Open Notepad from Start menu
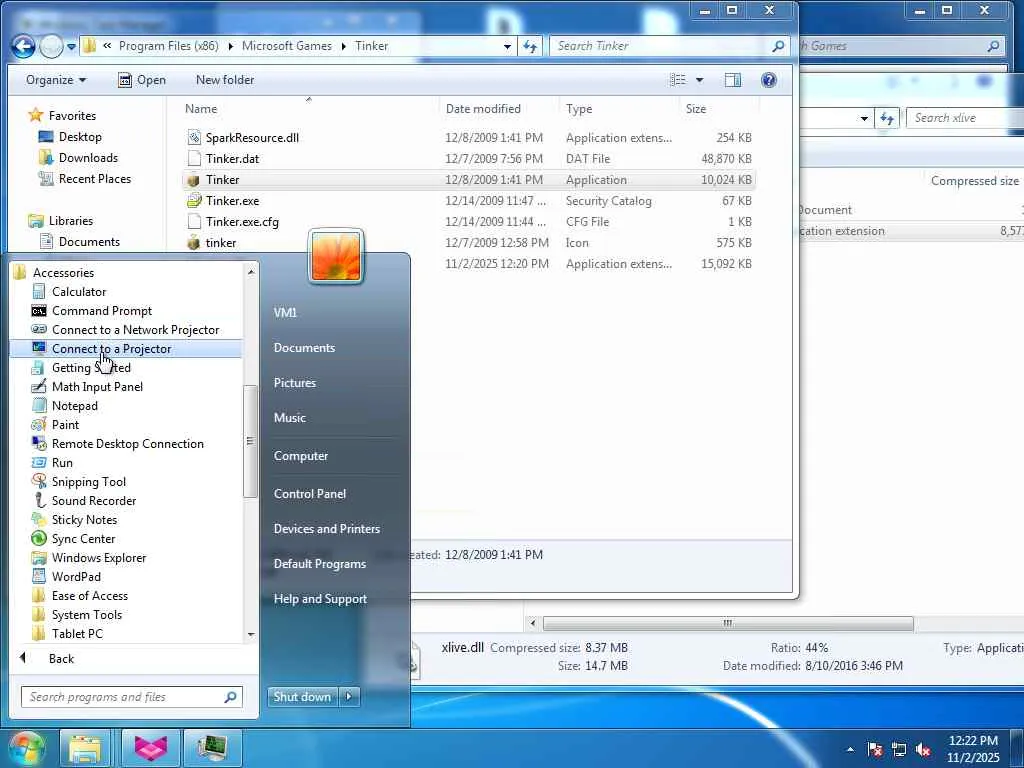This screenshot has height=768, width=1024. point(74,406)
